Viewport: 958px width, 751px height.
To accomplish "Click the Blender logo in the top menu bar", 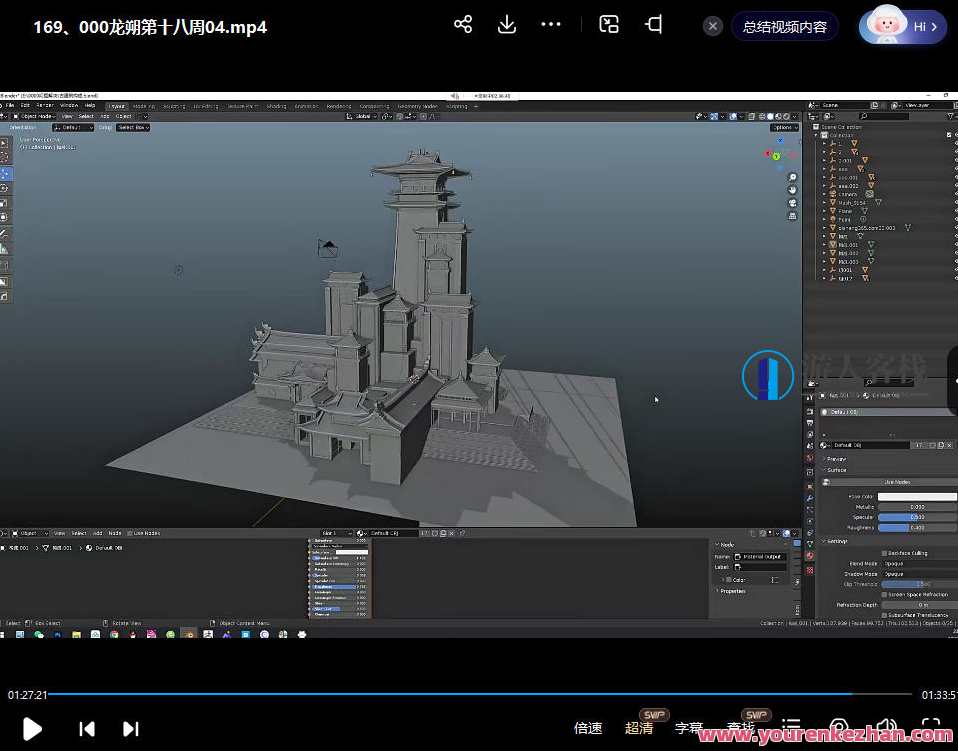I will tap(5, 105).
